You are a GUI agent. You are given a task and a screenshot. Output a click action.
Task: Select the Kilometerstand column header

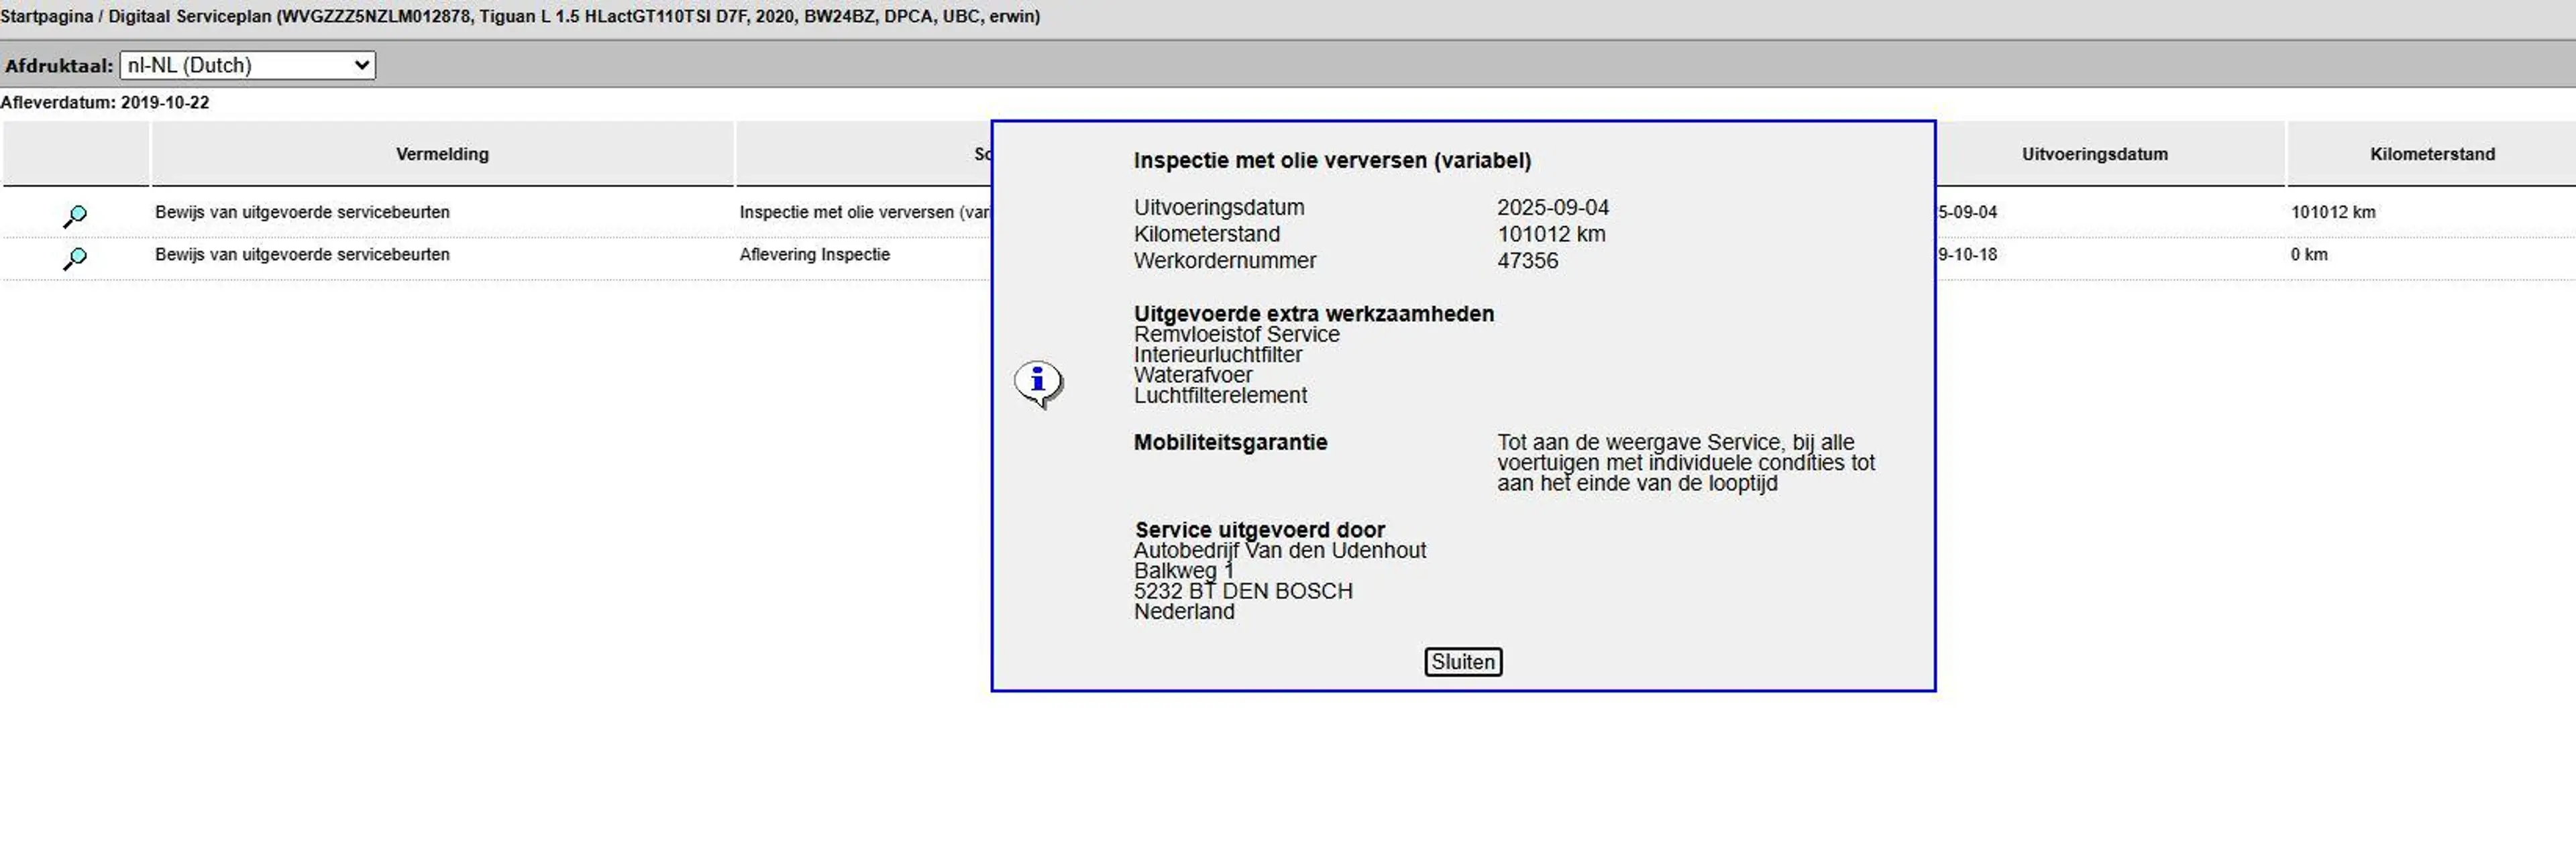coord(2431,154)
